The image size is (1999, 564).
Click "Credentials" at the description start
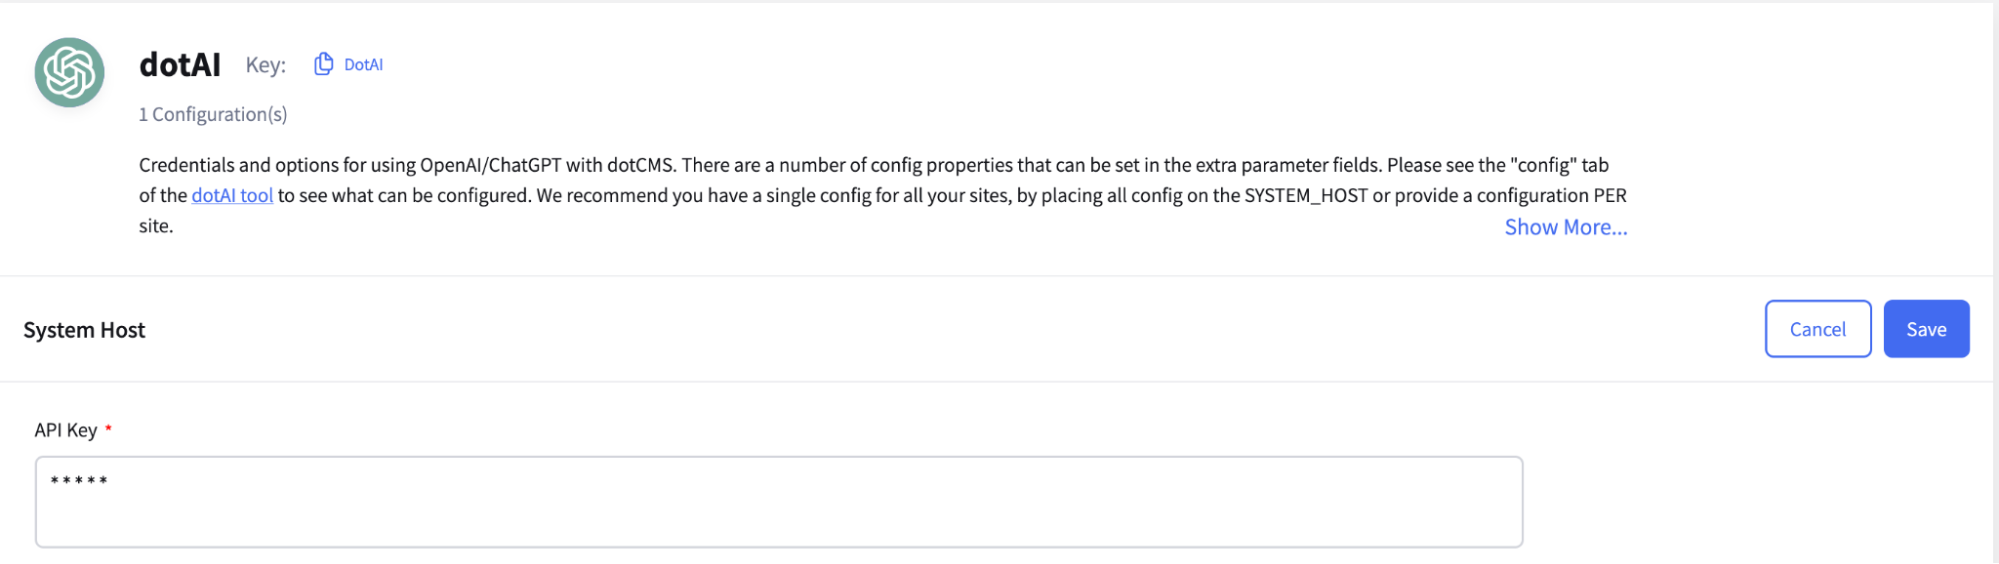click(186, 165)
